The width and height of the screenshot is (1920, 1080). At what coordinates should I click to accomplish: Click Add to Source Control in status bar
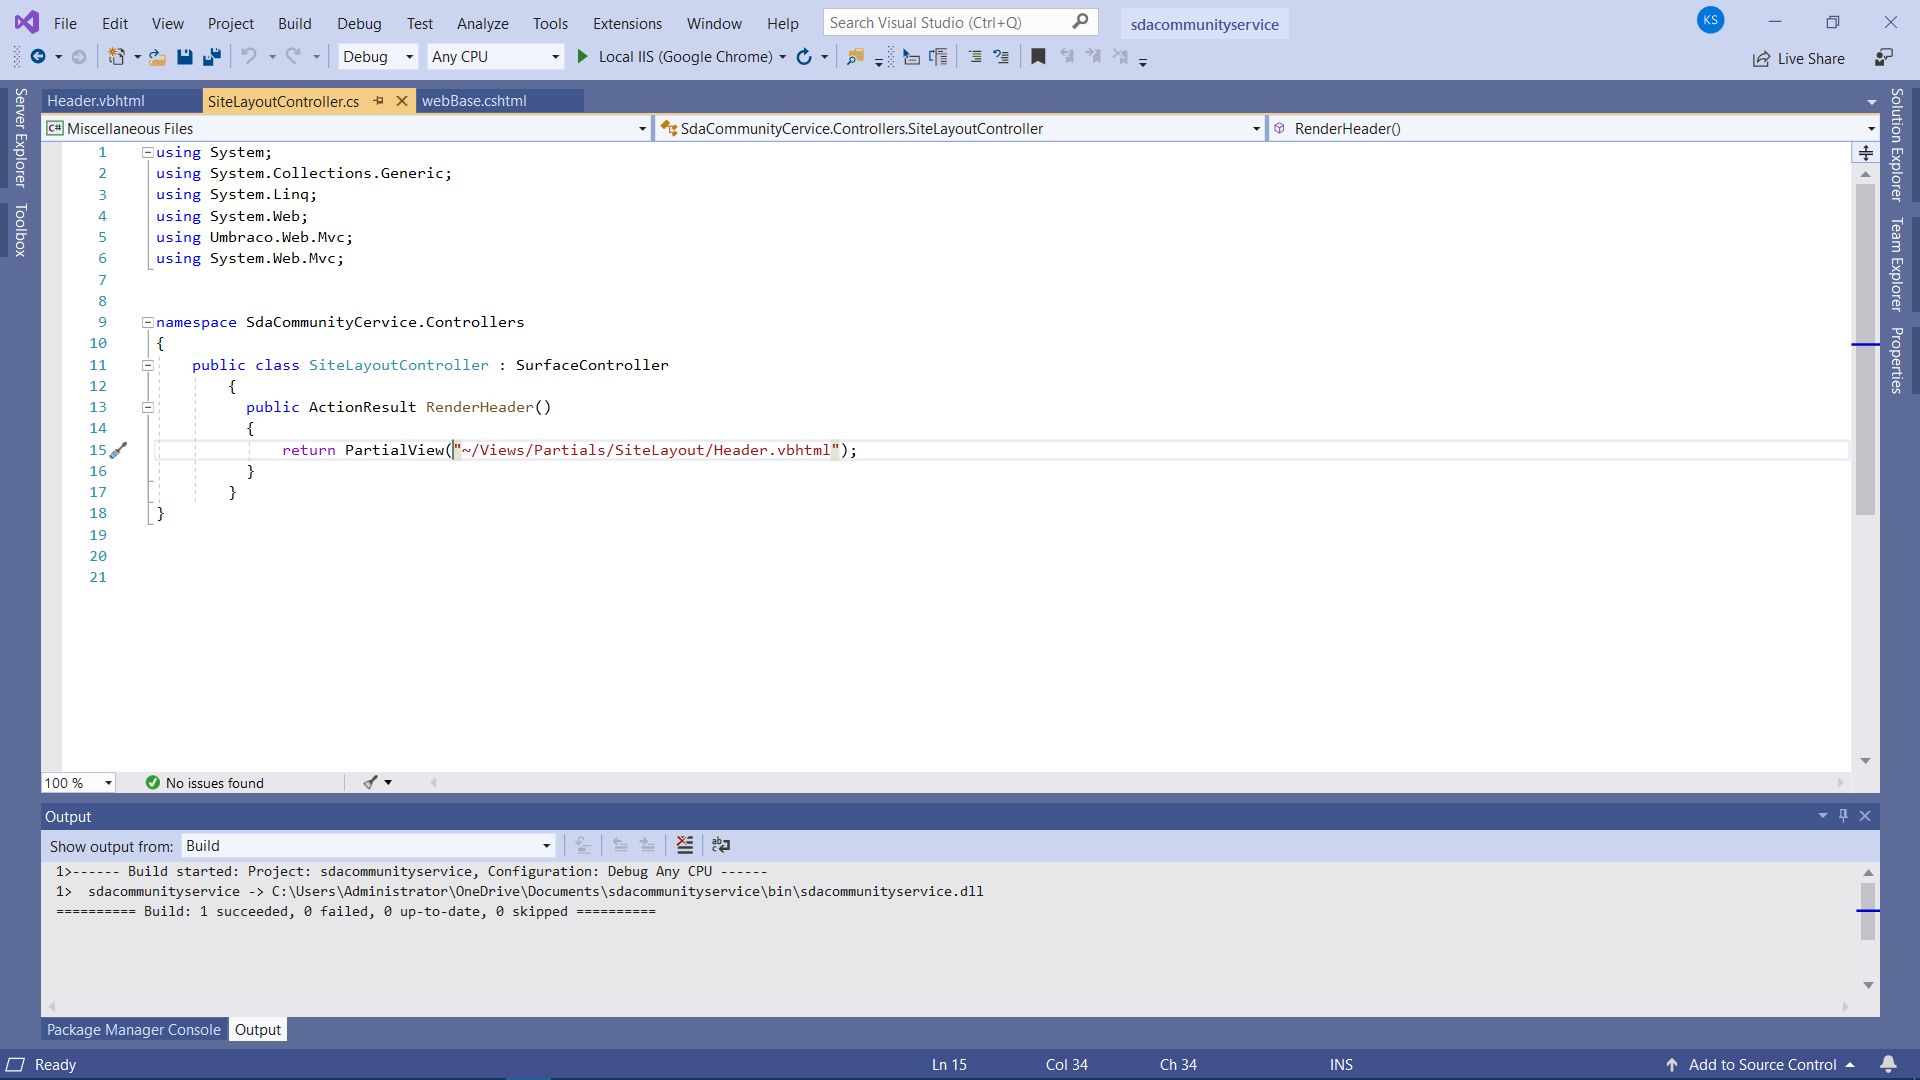1761,1065
